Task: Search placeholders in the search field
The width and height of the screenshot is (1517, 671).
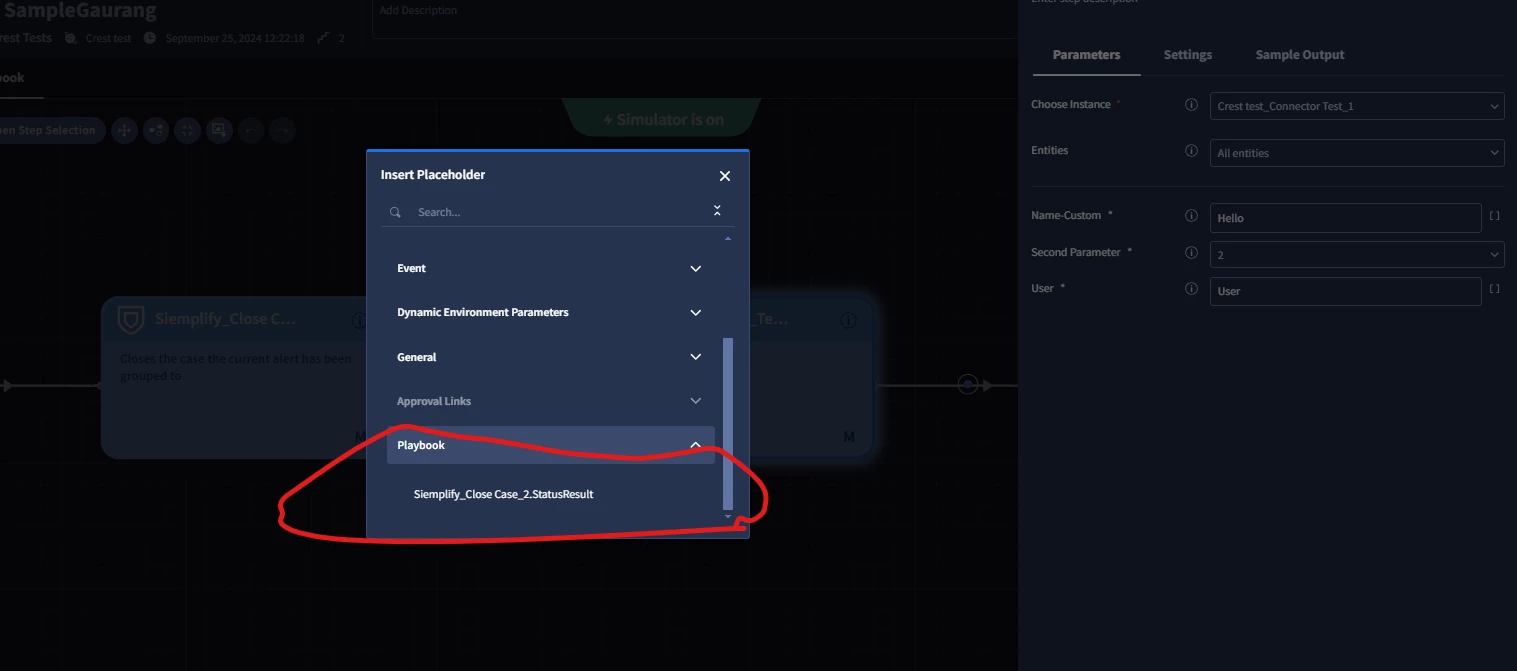Action: click(x=558, y=212)
